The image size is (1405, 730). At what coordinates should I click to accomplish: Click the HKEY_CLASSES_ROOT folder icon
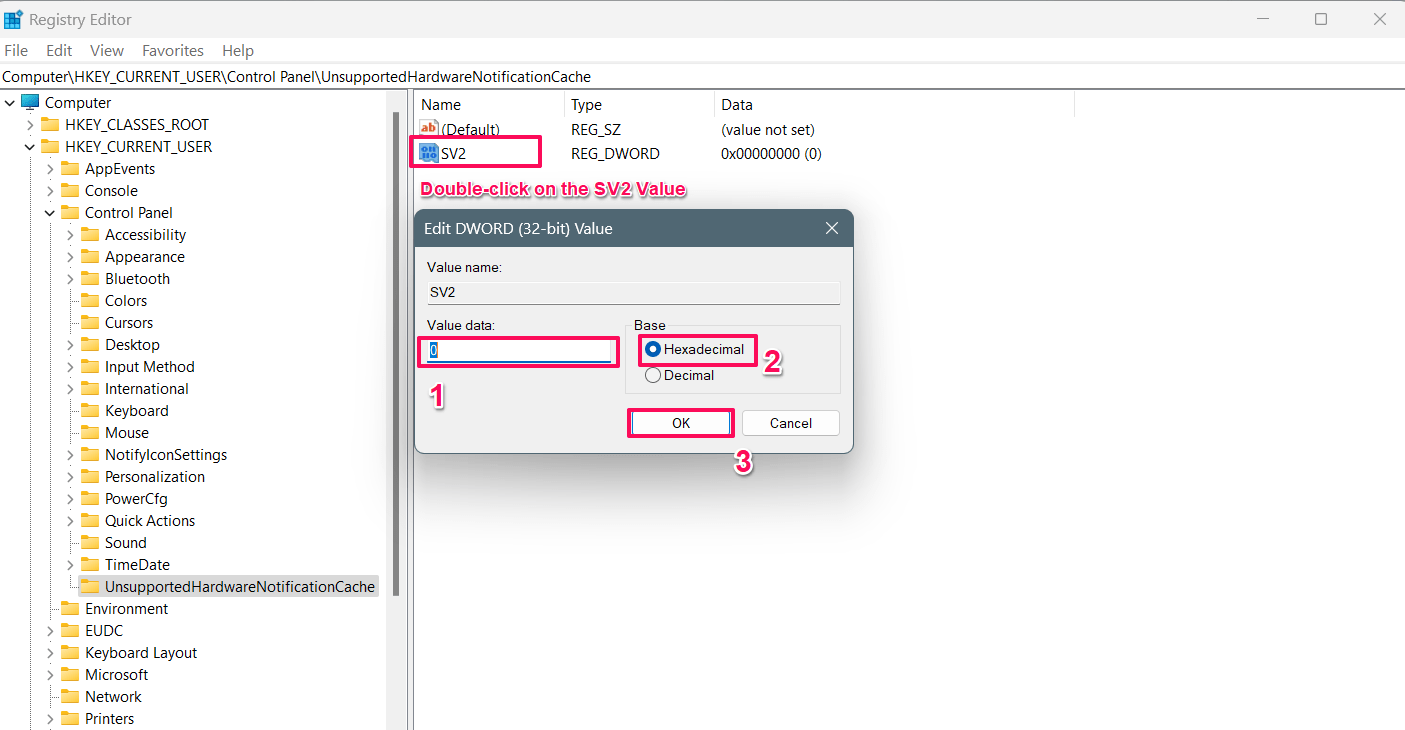[x=50, y=125]
